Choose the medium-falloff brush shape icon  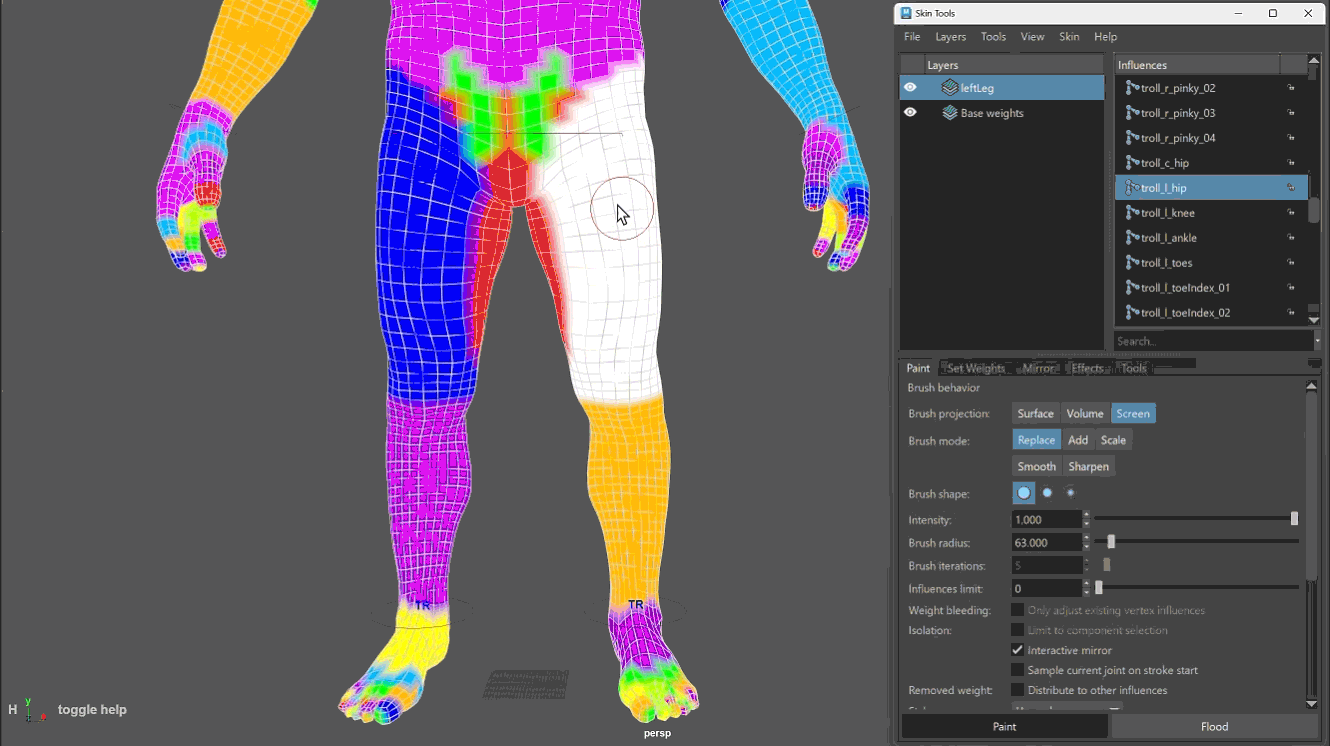point(1047,493)
